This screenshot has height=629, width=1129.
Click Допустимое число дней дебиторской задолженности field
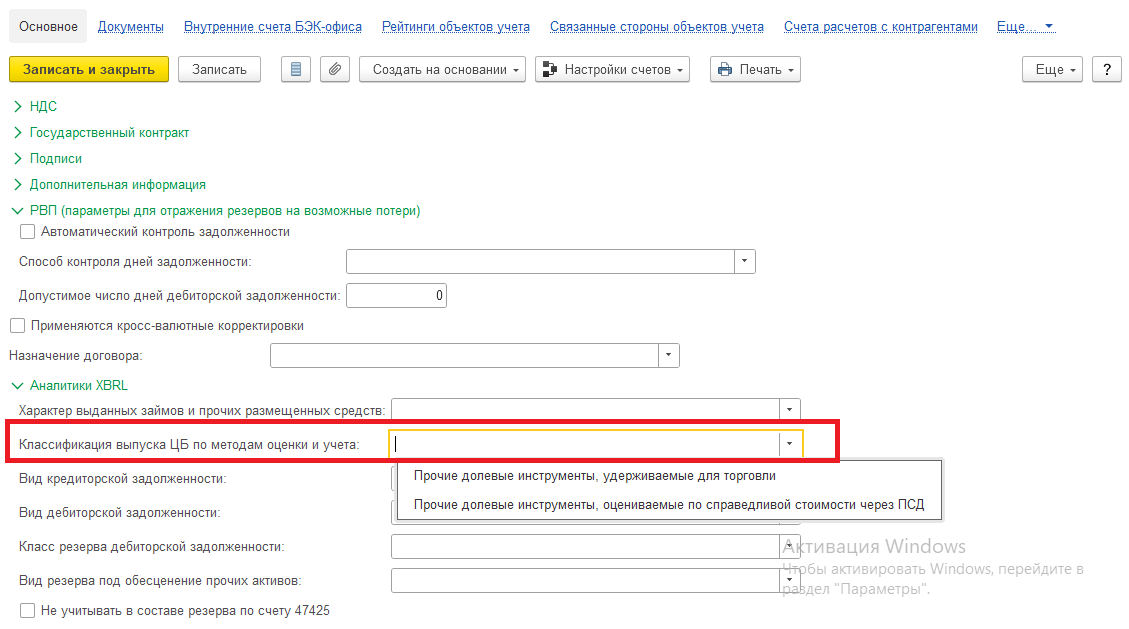(x=396, y=296)
